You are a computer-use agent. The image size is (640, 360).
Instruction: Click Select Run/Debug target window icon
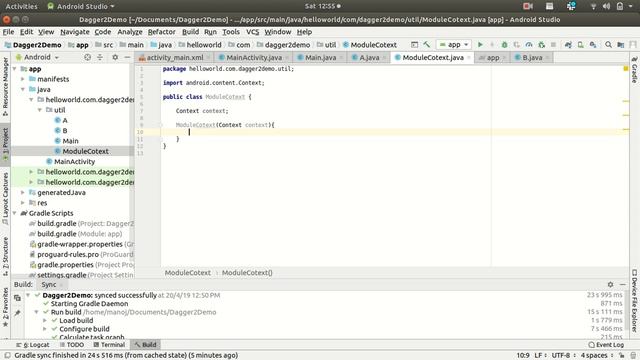click(x=414, y=44)
